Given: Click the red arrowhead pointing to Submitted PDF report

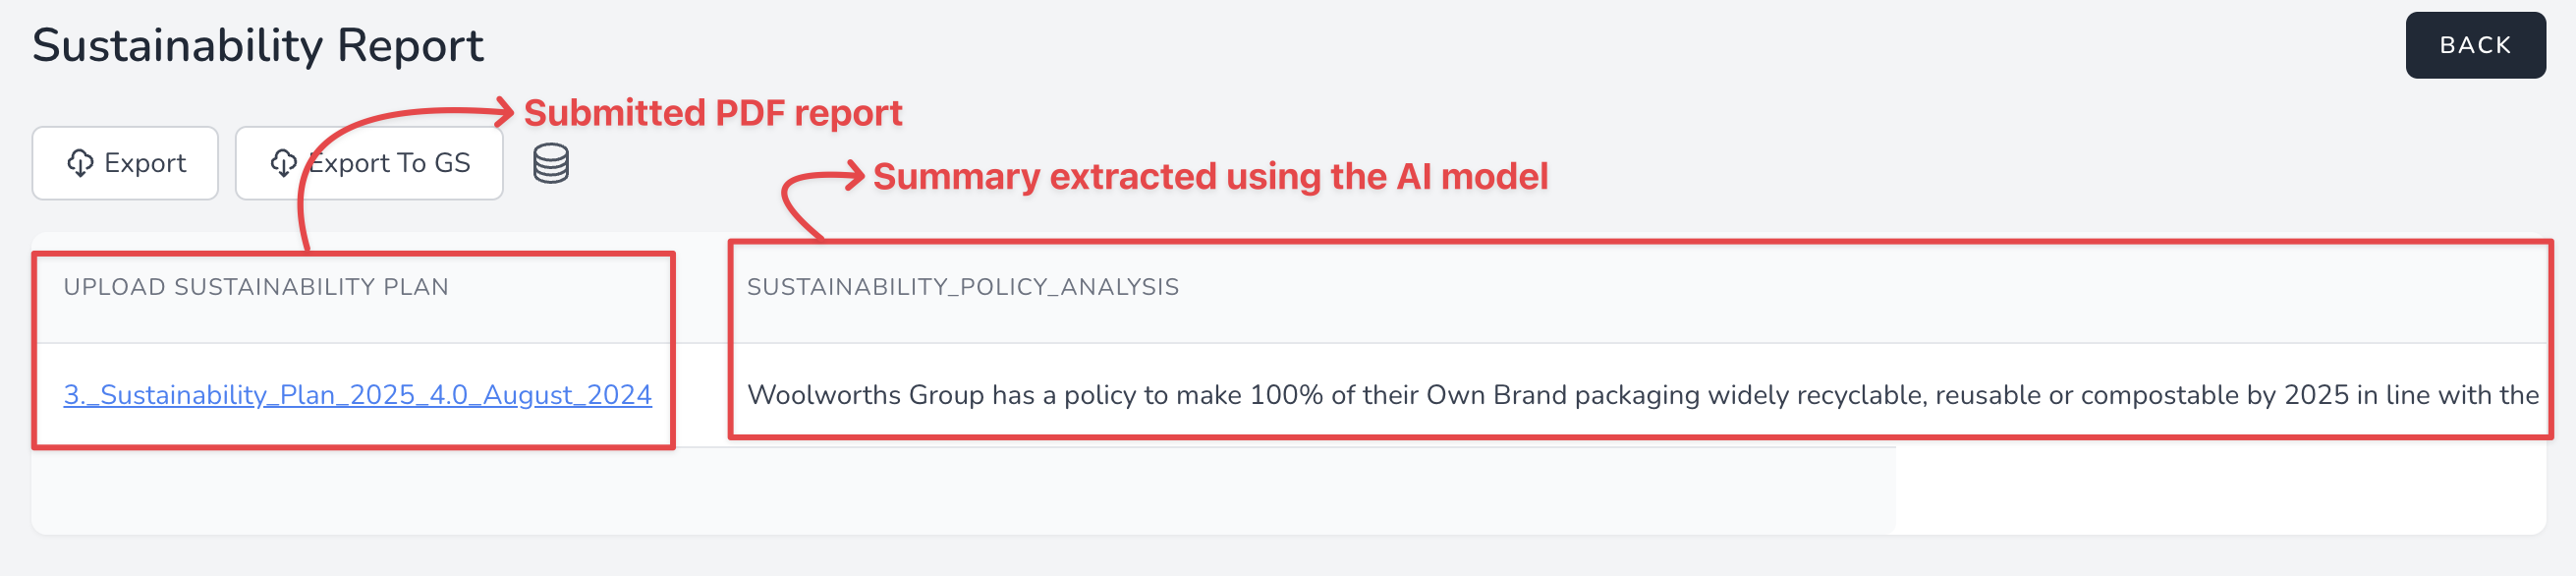Looking at the screenshot, I should point(503,111).
